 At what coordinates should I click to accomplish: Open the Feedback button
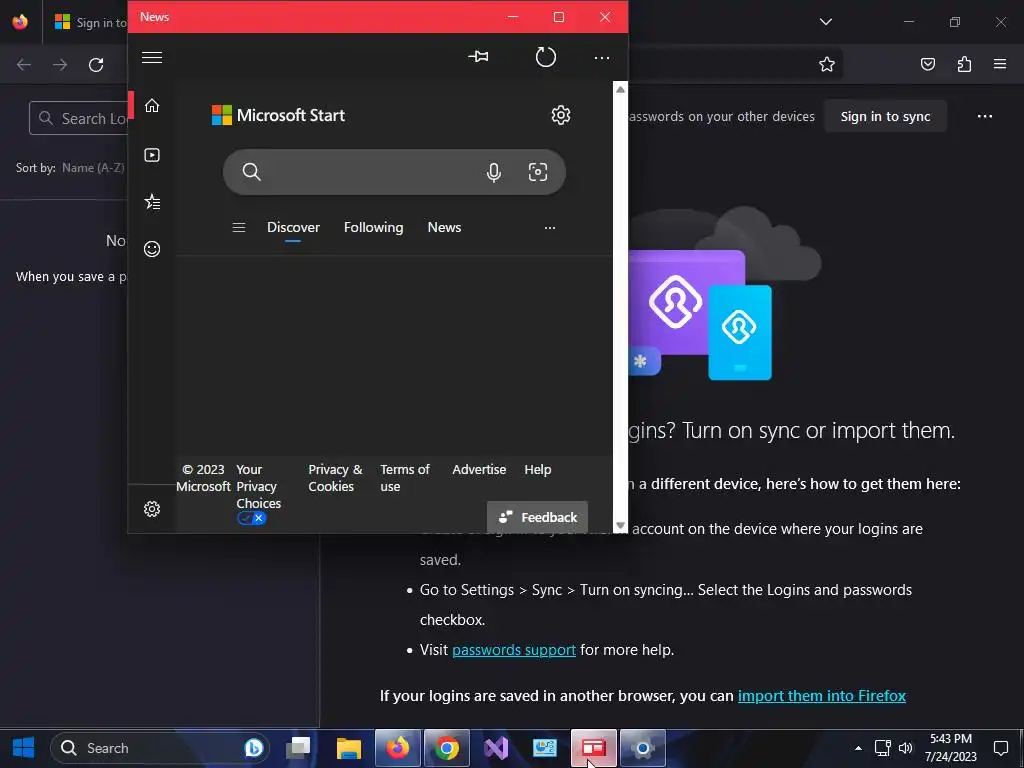coord(537,517)
